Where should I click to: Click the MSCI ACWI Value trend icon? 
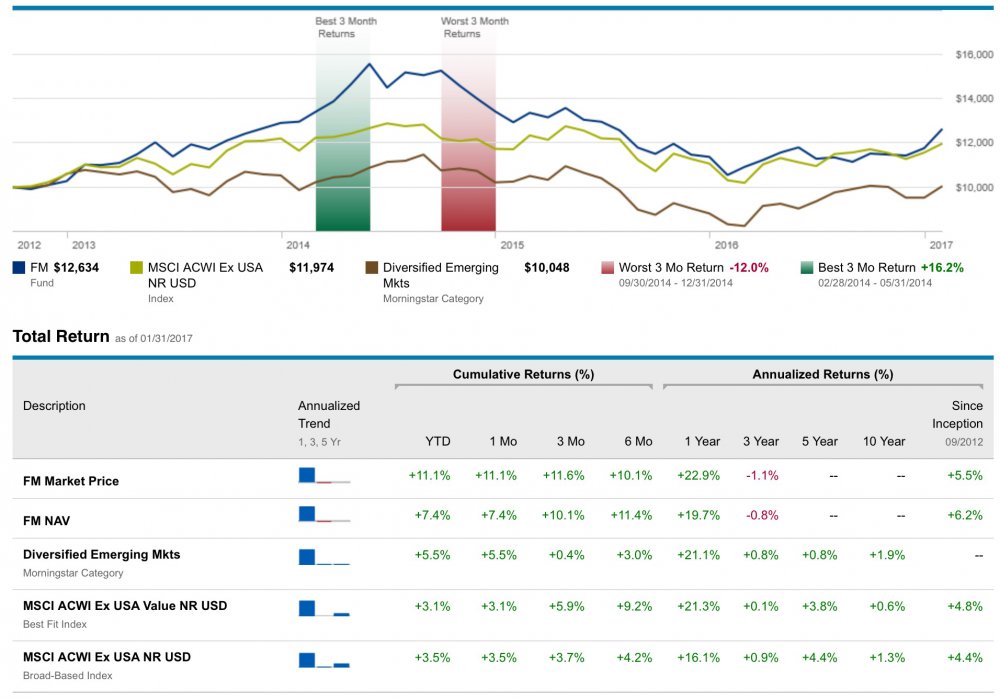point(324,608)
